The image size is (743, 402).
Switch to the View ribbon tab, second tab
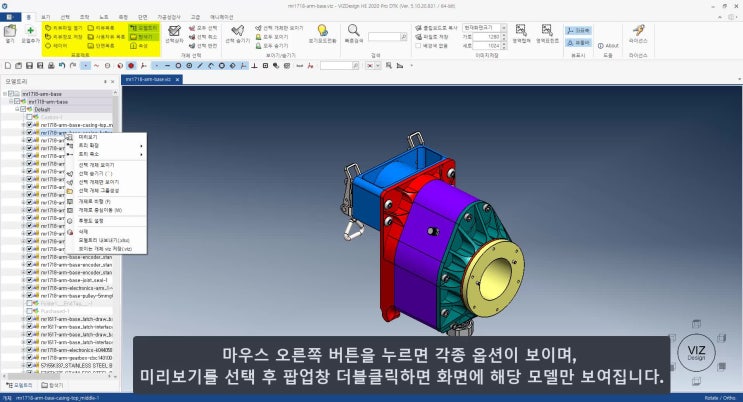[x=45, y=17]
